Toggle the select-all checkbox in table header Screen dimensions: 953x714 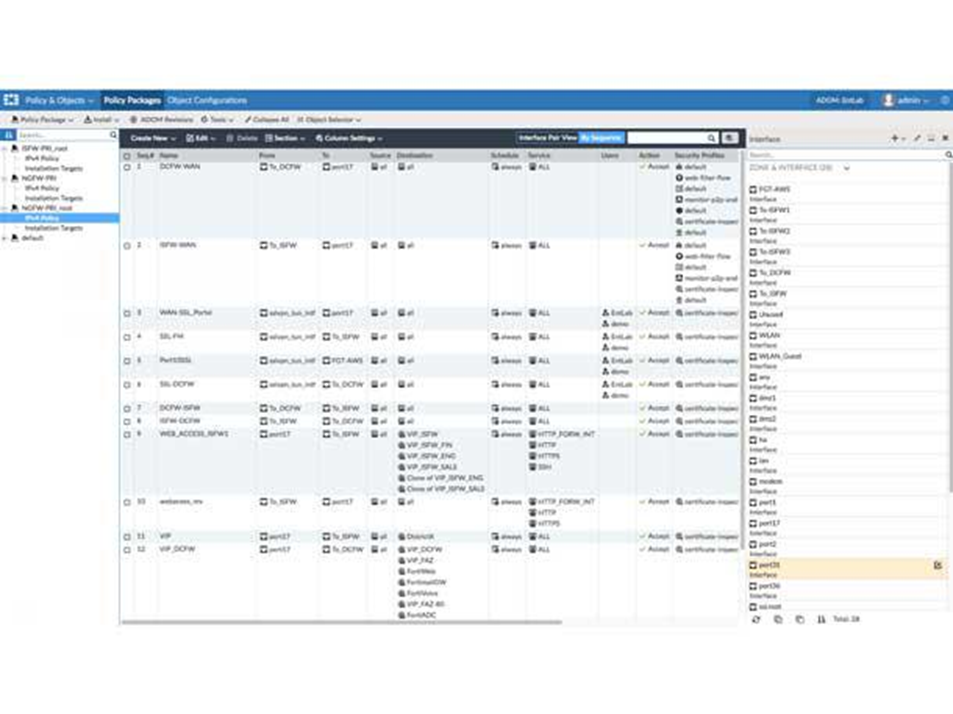(127, 156)
